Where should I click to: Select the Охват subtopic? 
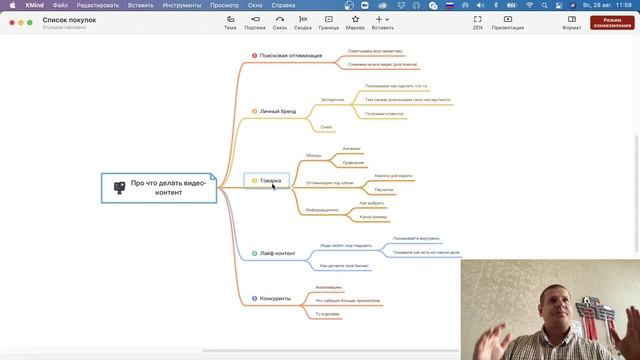[x=327, y=127]
